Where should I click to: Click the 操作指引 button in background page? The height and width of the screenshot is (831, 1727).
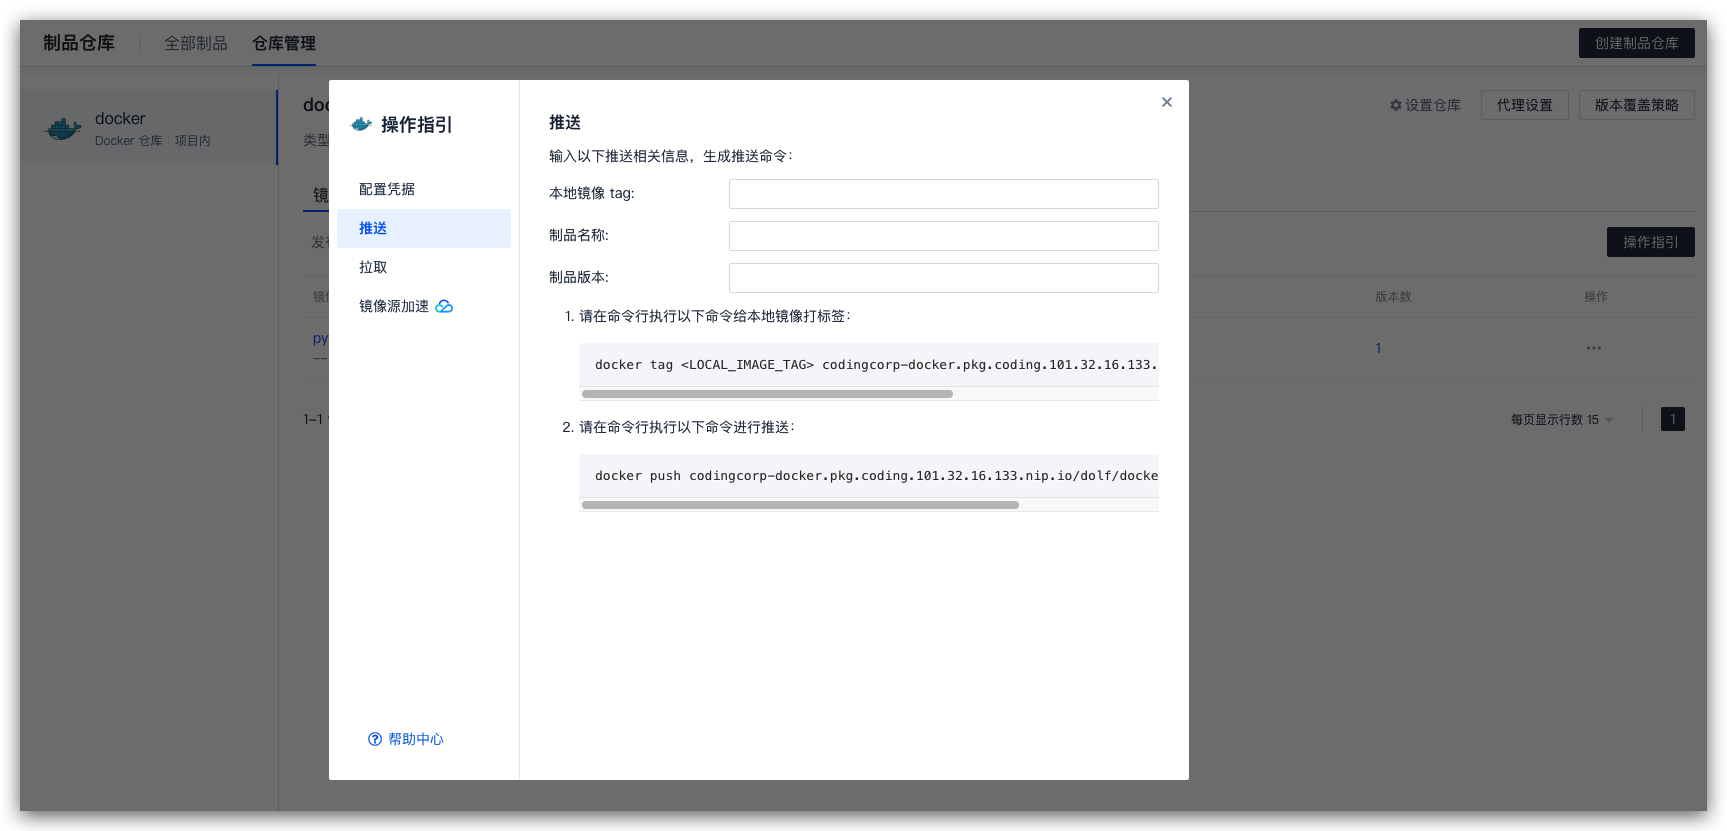1650,242
